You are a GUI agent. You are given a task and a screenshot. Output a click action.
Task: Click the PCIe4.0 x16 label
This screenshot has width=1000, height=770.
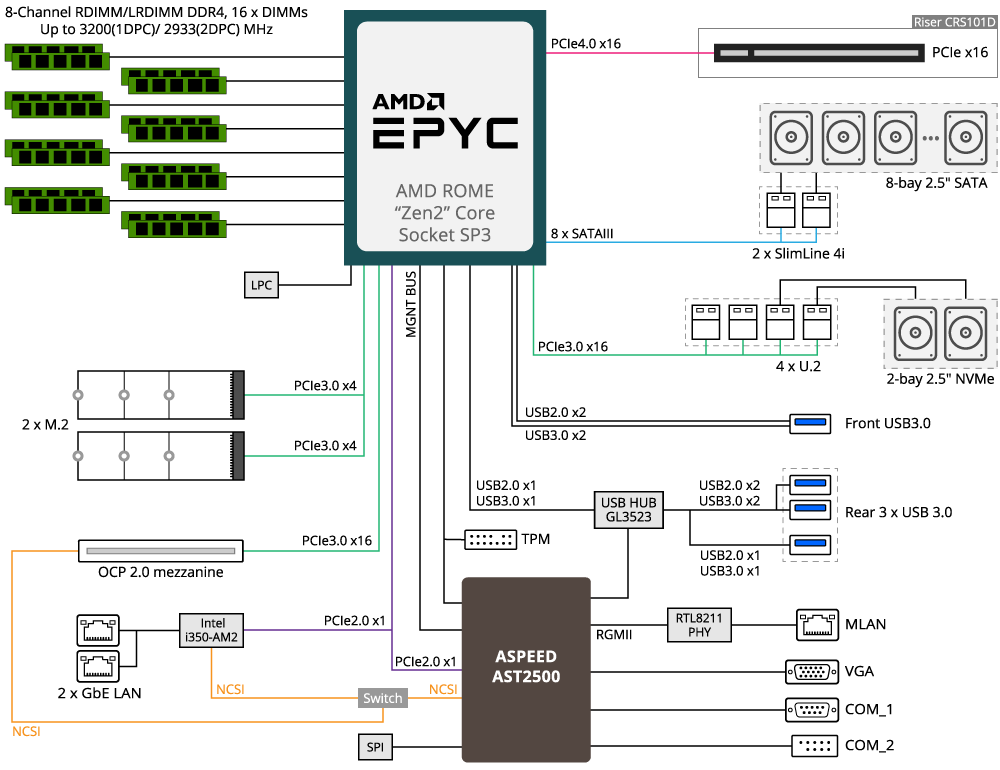585,43
